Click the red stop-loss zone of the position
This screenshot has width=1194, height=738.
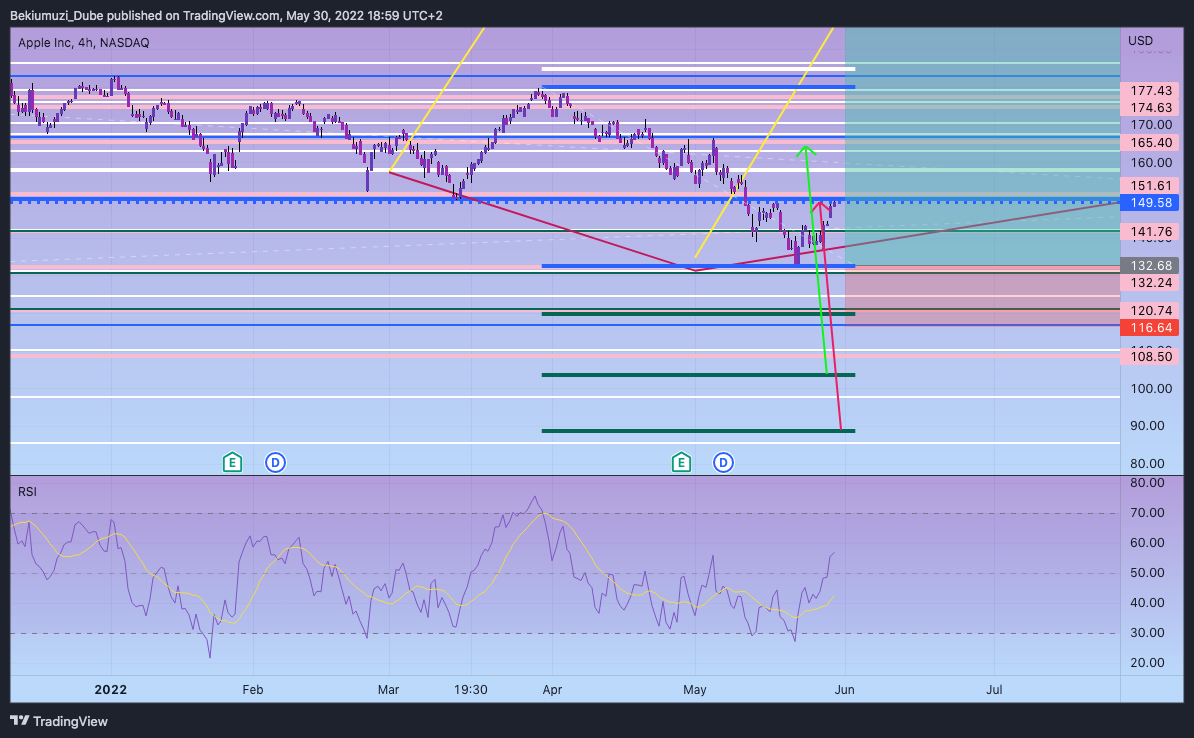pyautogui.click(x=982, y=296)
